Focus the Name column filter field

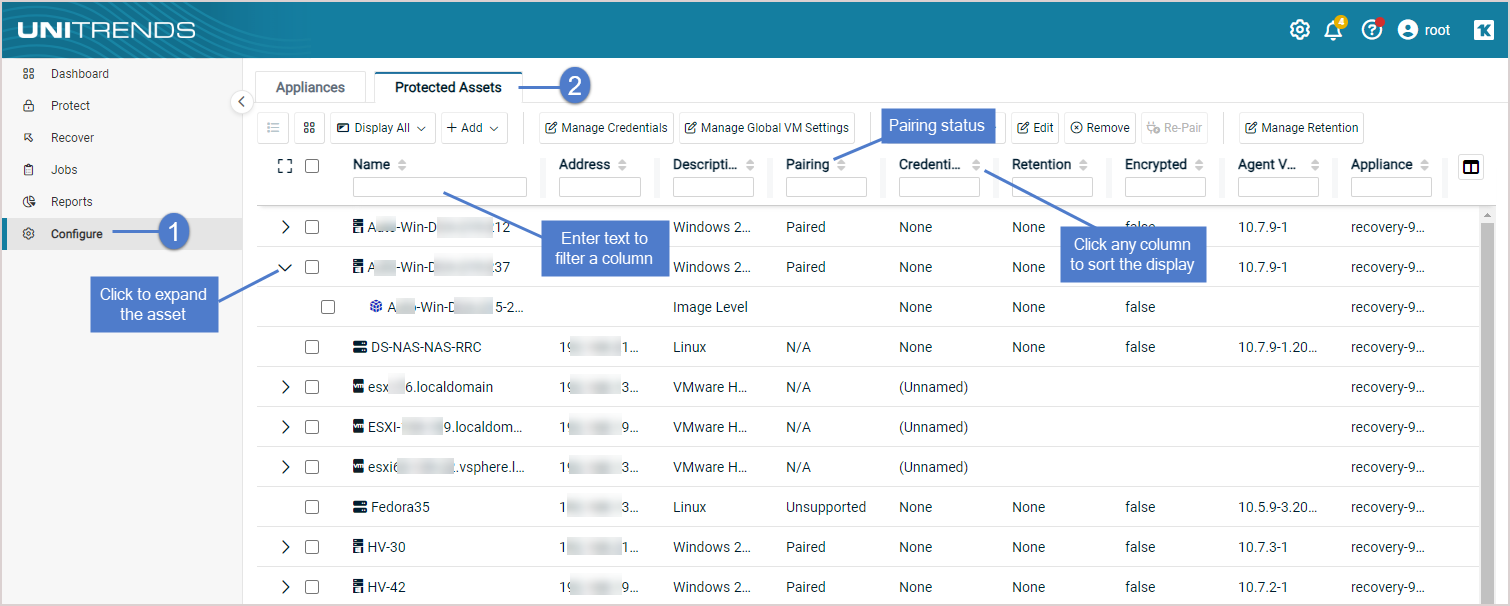coord(440,187)
